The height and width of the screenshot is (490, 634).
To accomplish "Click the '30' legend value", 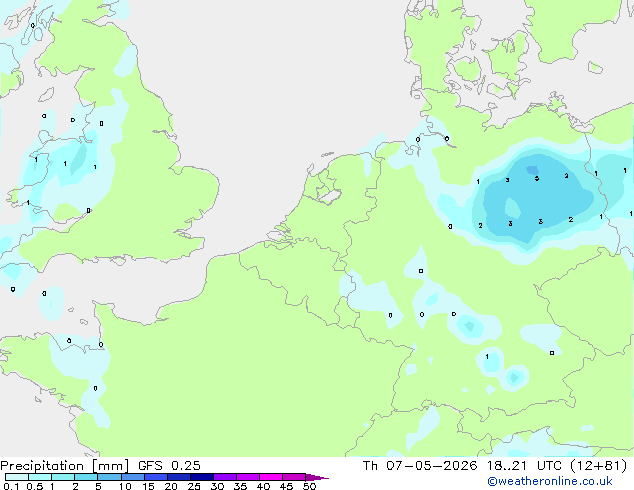I will pyautogui.click(x=218, y=486).
